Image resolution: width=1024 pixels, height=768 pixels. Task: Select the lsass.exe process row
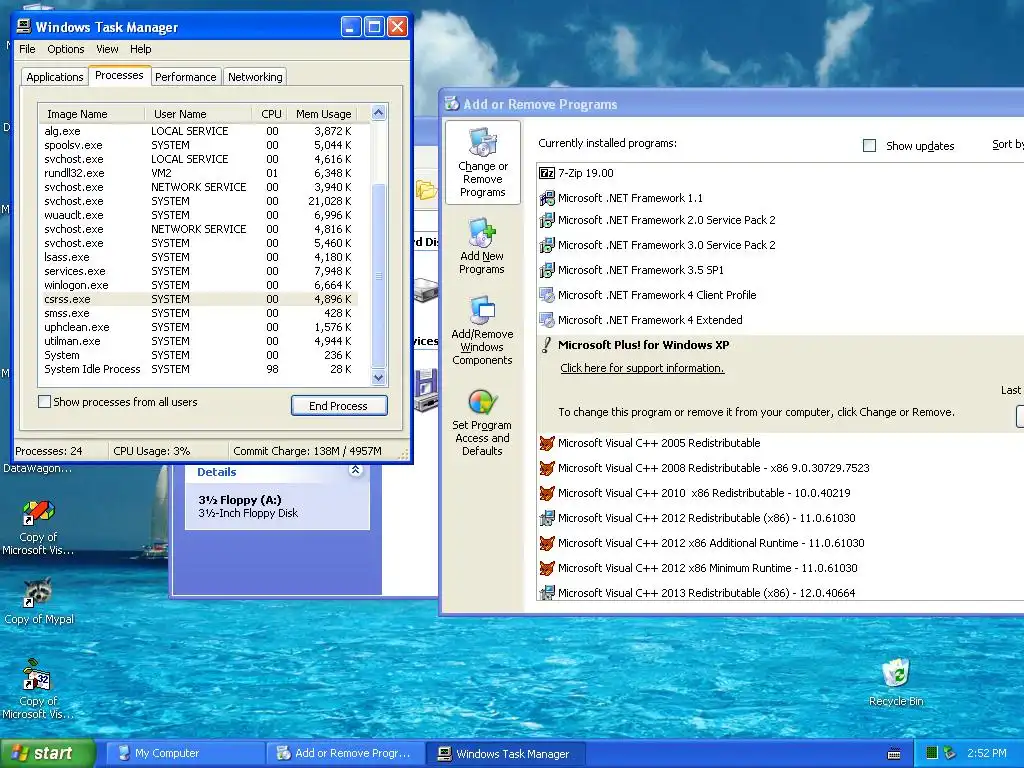pos(199,257)
